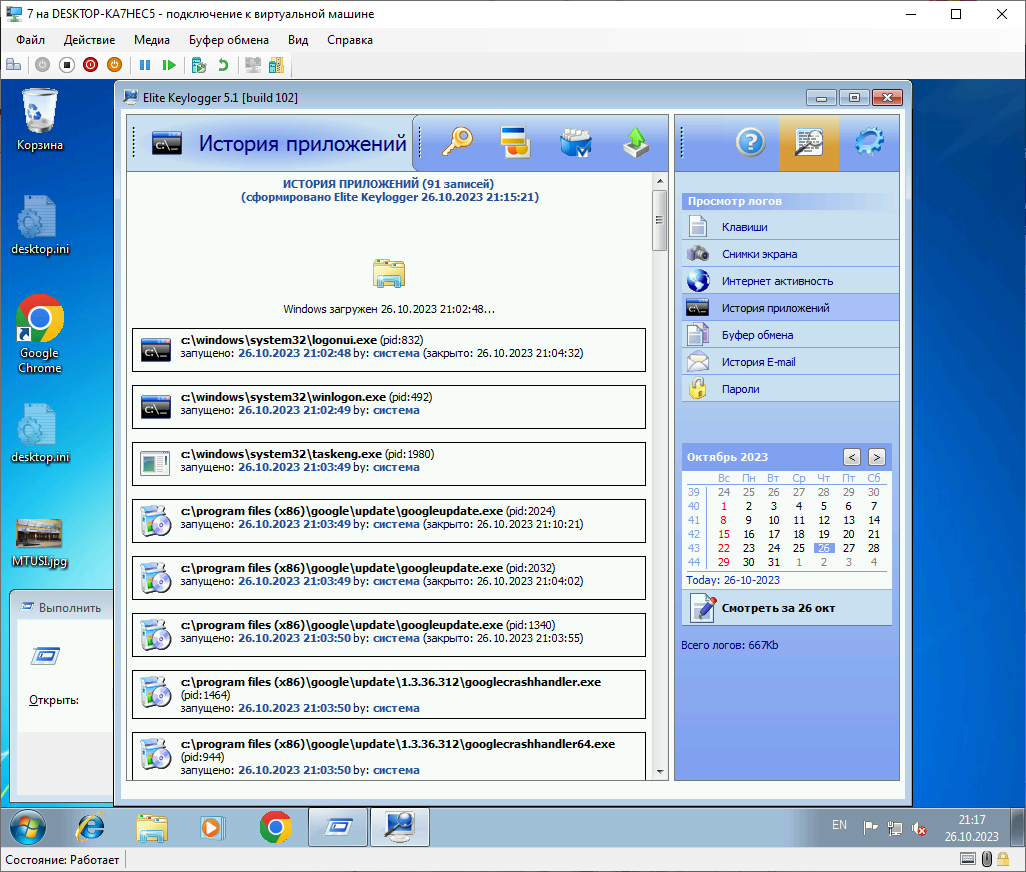Open the help question mark icon
The height and width of the screenshot is (872, 1026).
[750, 142]
